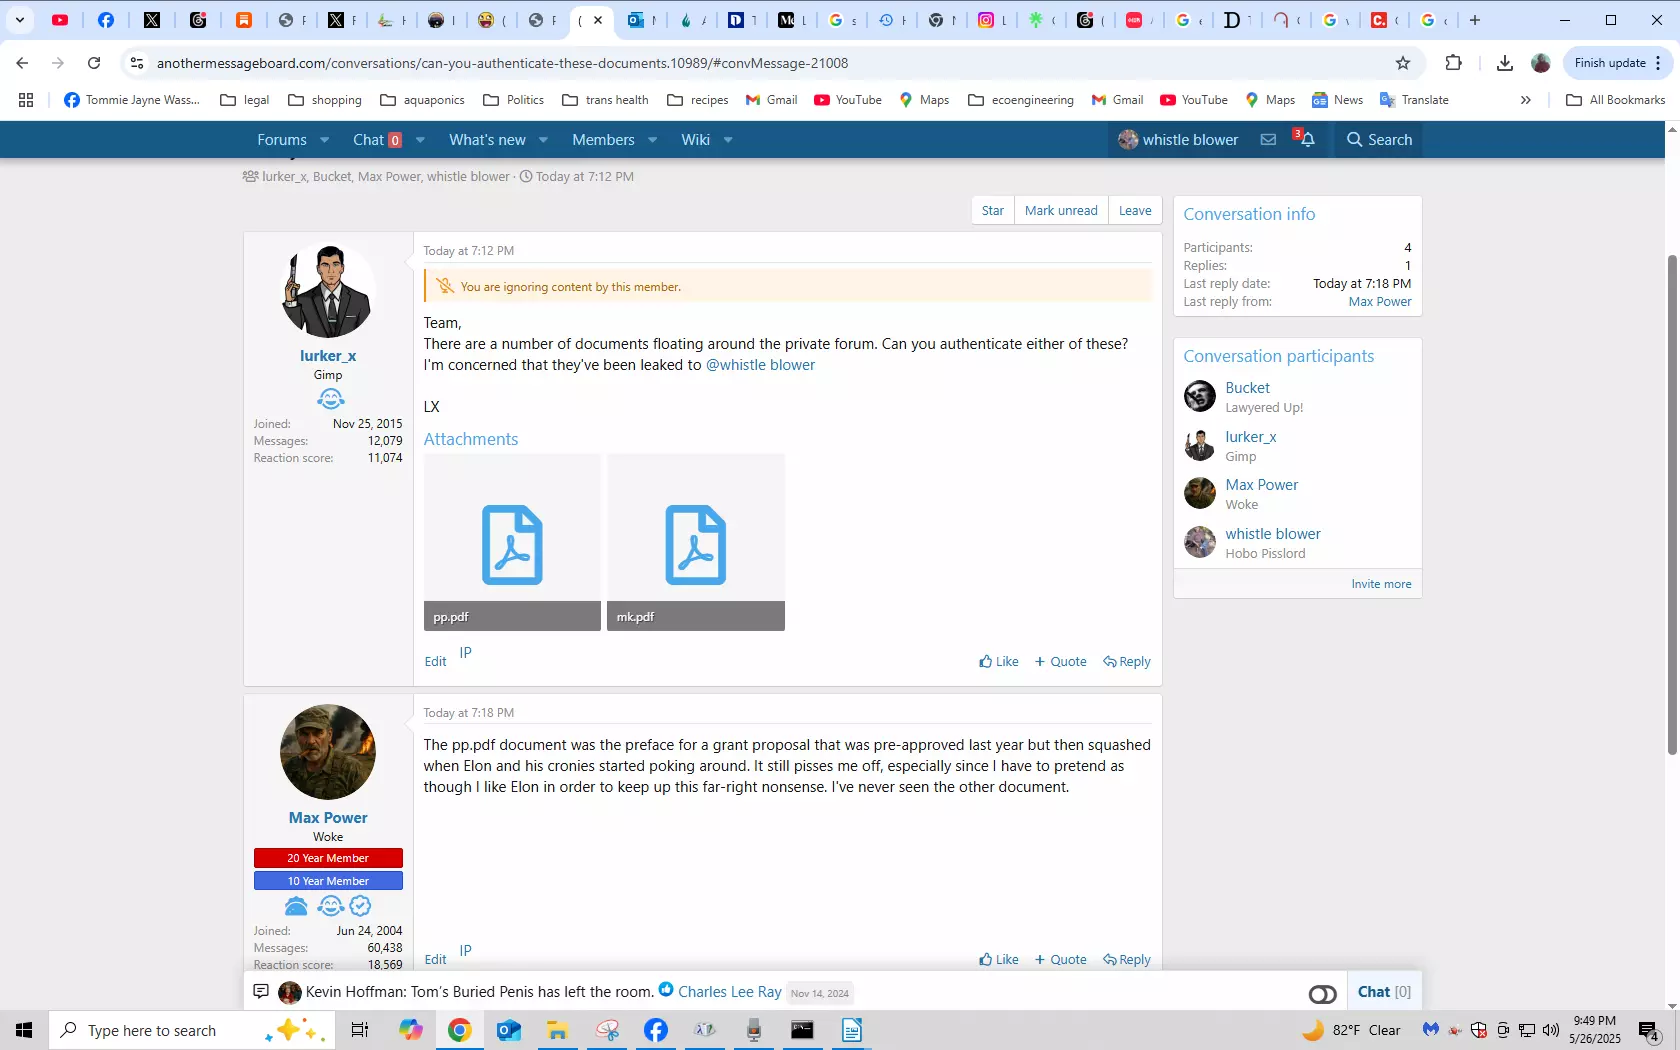
Task: Click Bucket's avatar in participants list
Action: pos(1199,396)
